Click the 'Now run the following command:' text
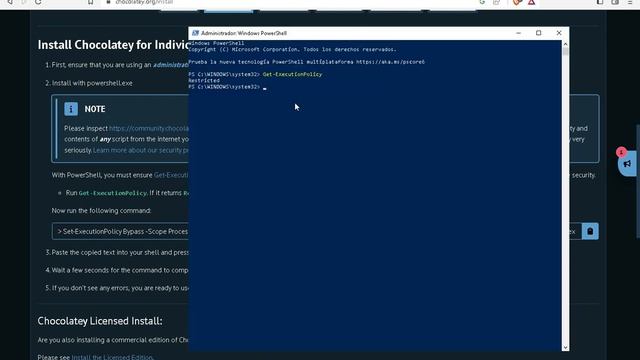 coord(101,211)
